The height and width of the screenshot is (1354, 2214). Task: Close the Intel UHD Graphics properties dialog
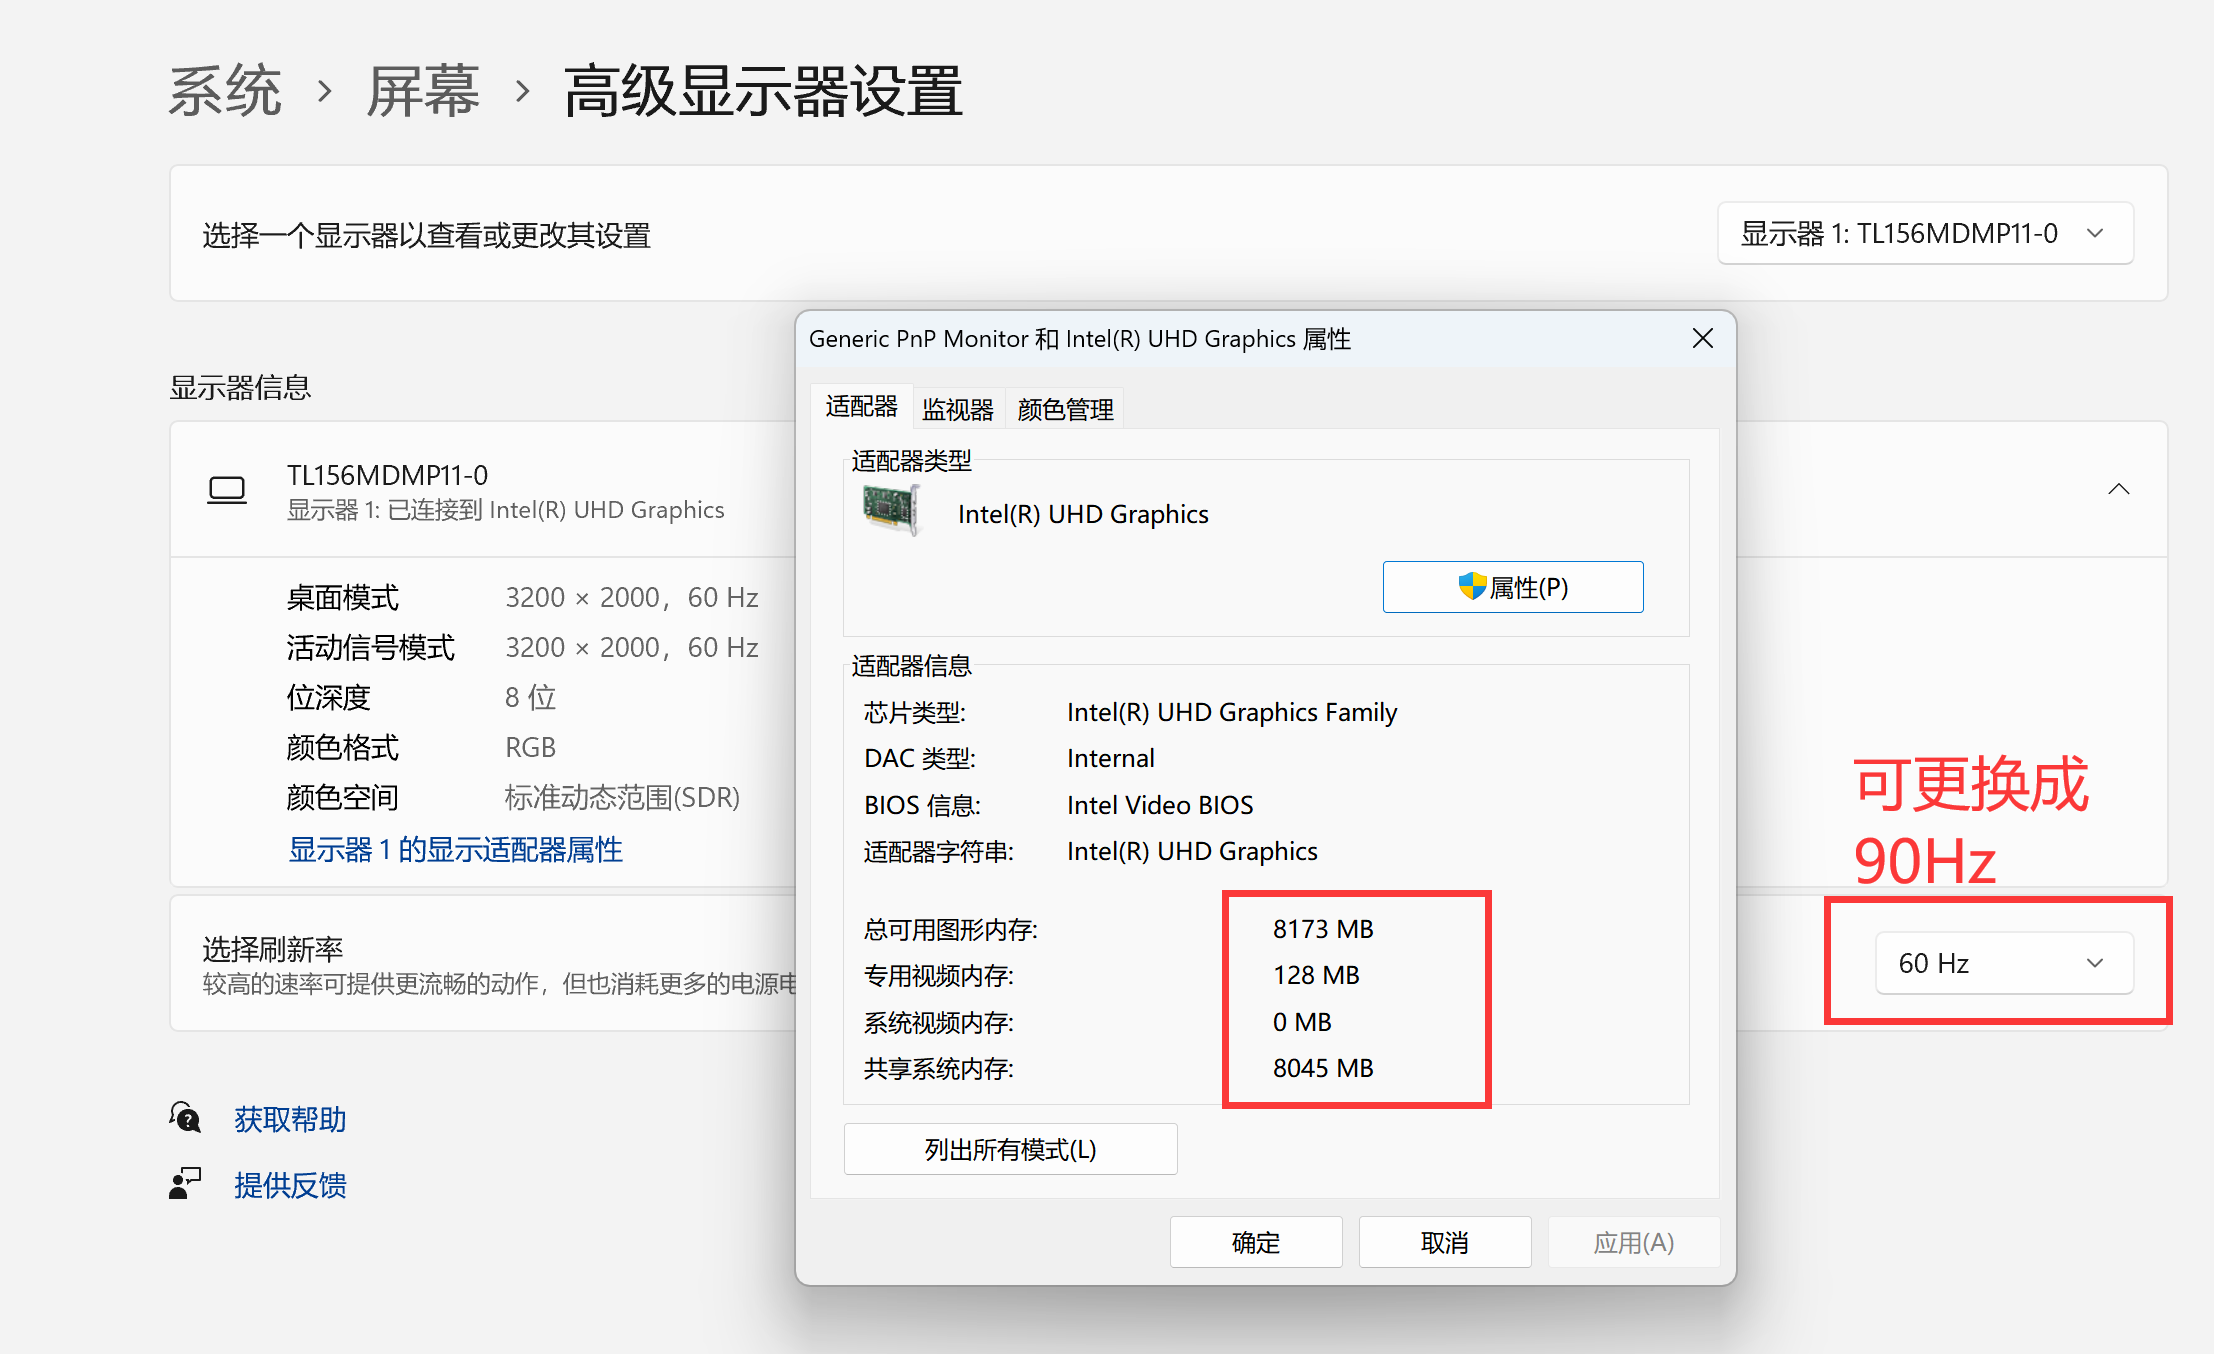(x=1703, y=339)
